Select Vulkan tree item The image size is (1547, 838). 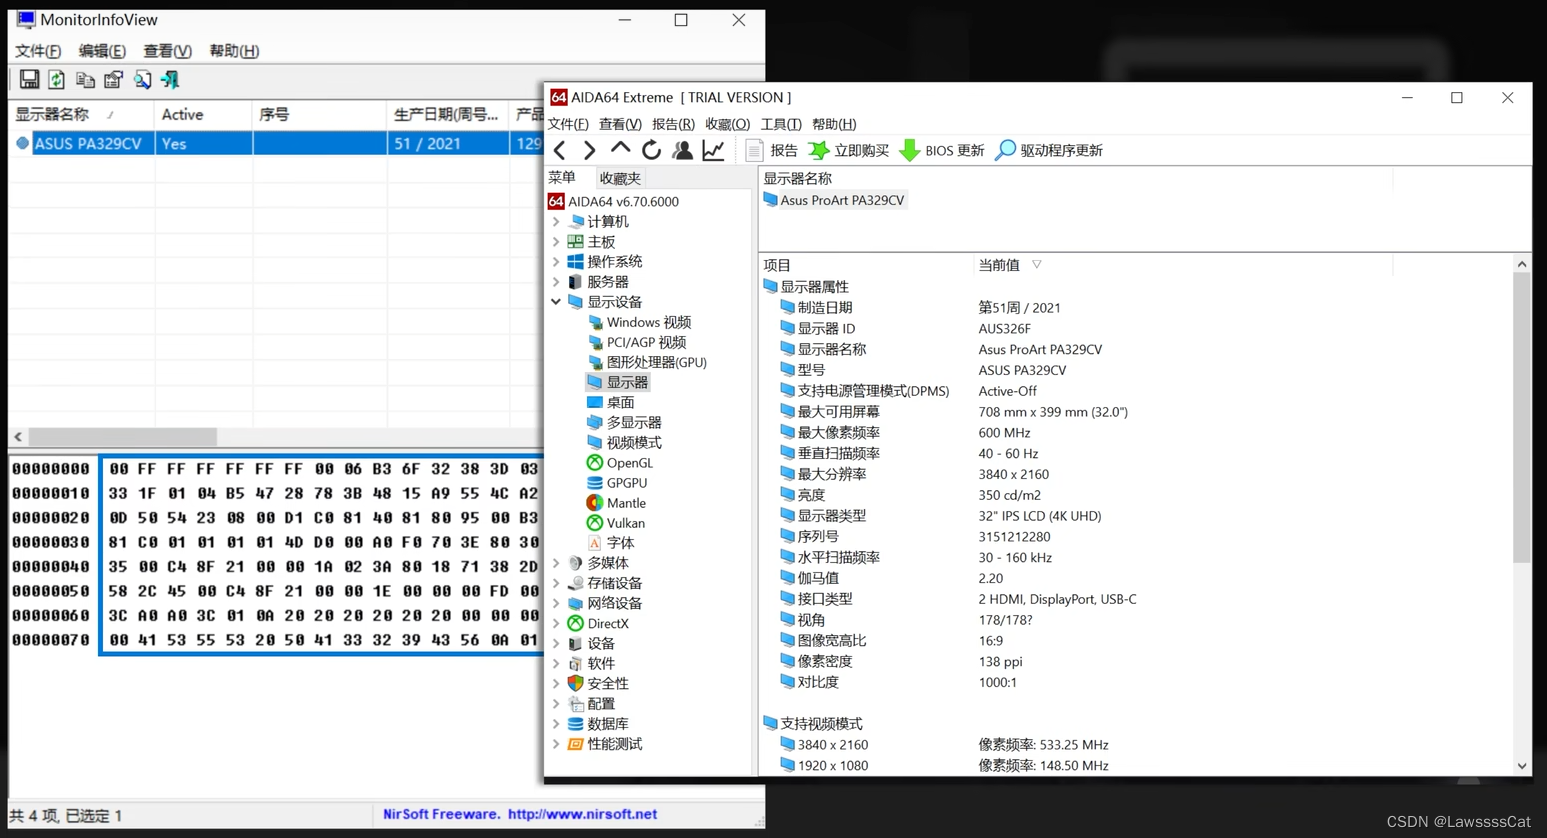616,523
